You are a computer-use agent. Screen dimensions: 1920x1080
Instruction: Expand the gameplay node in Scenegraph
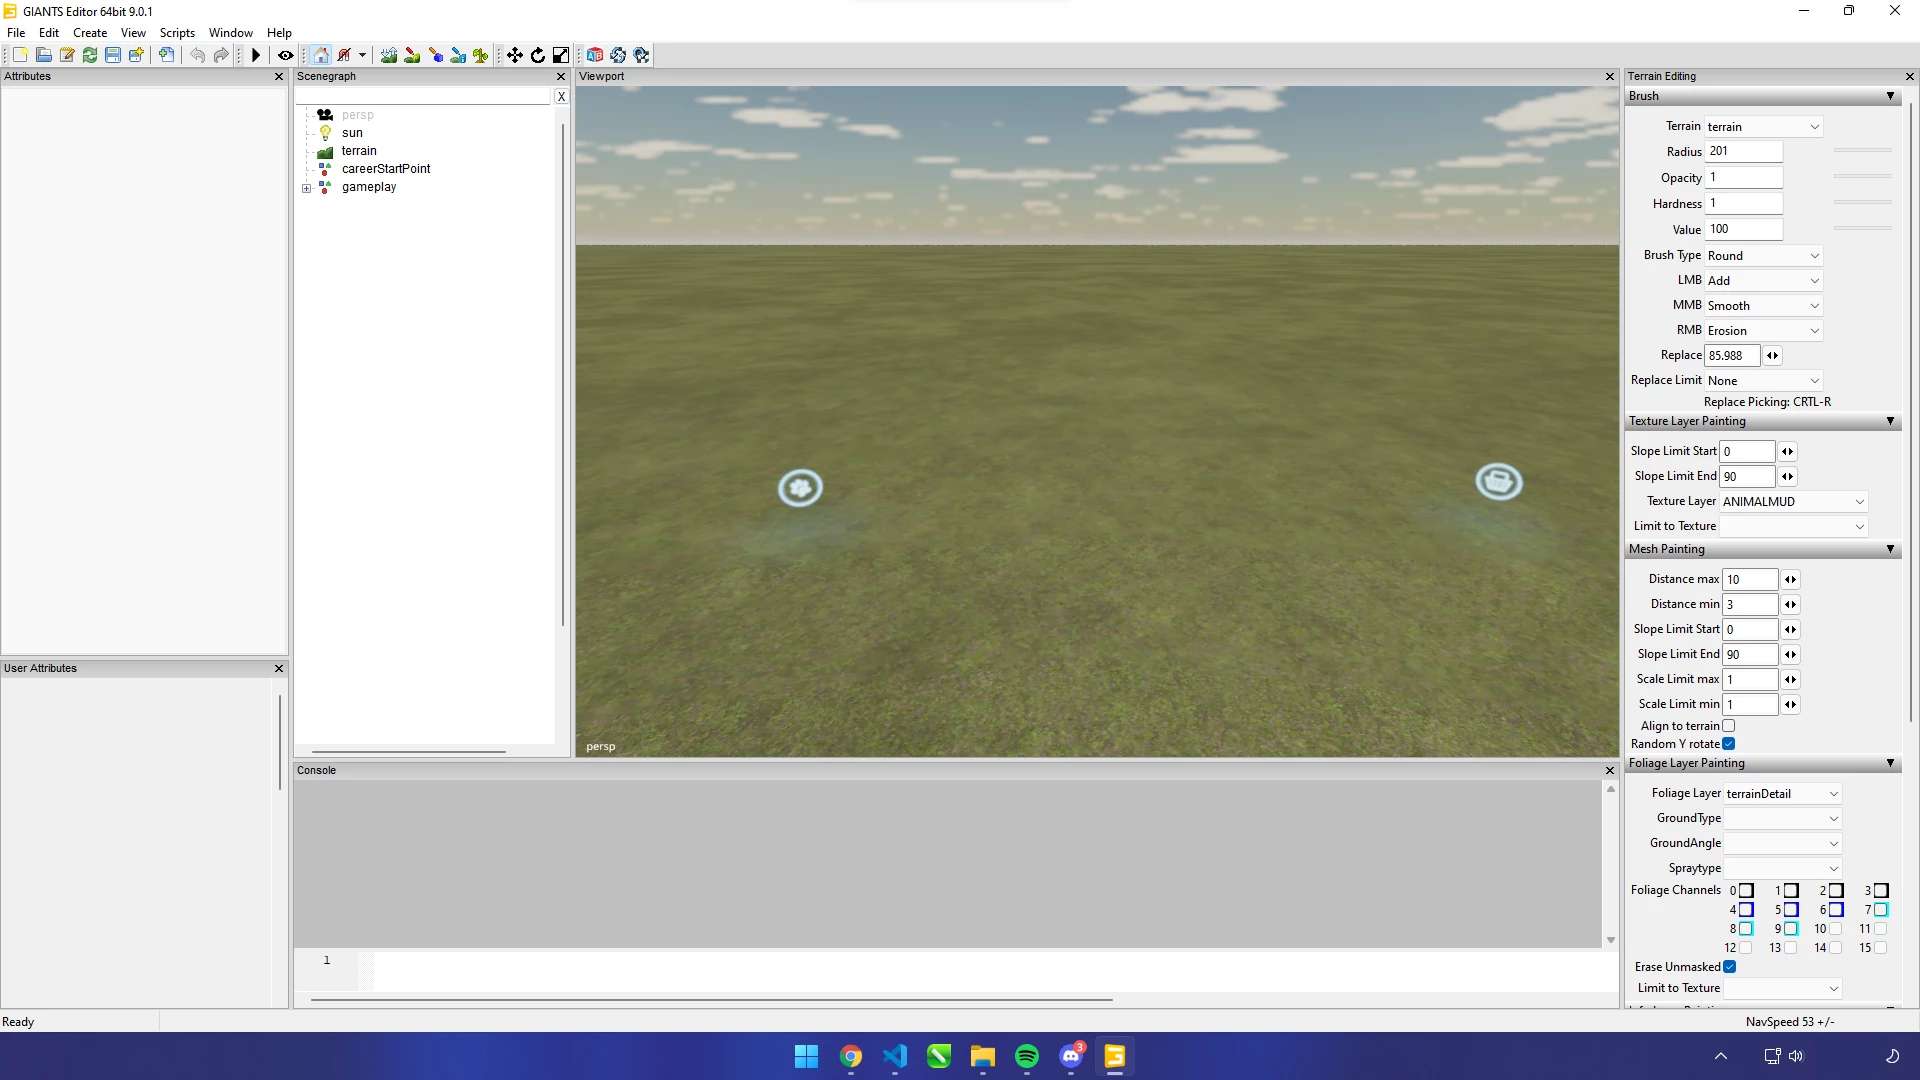(x=307, y=188)
